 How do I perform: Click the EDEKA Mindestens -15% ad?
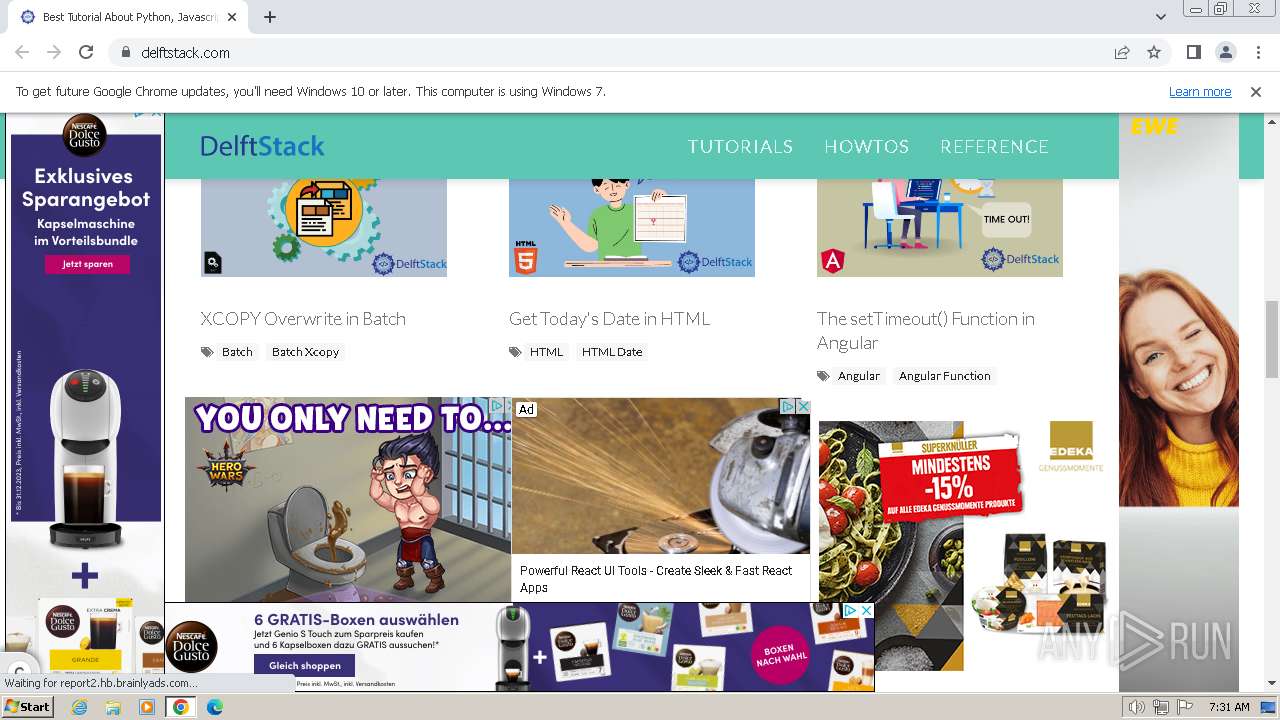964,545
